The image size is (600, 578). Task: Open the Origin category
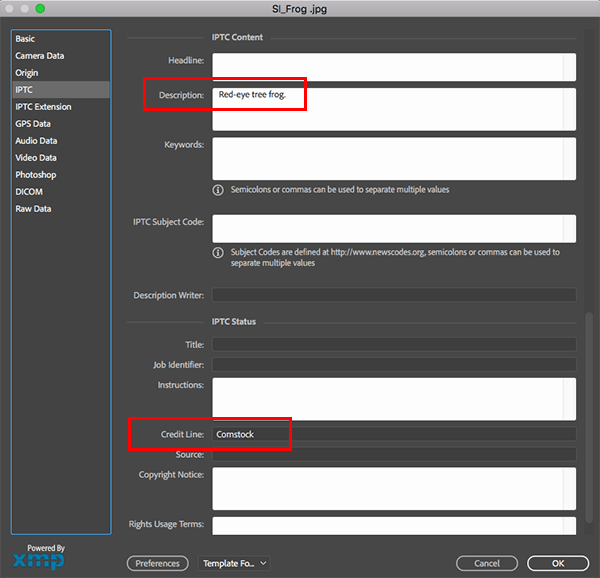61,73
